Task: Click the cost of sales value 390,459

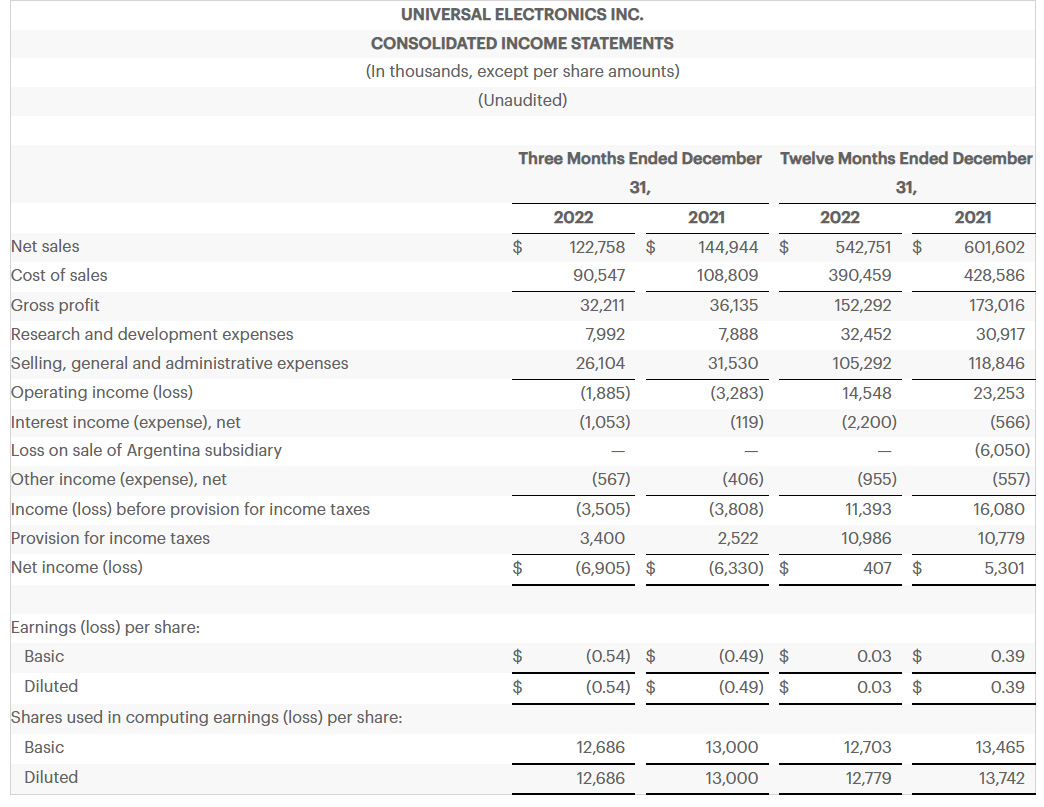Action: click(x=860, y=275)
